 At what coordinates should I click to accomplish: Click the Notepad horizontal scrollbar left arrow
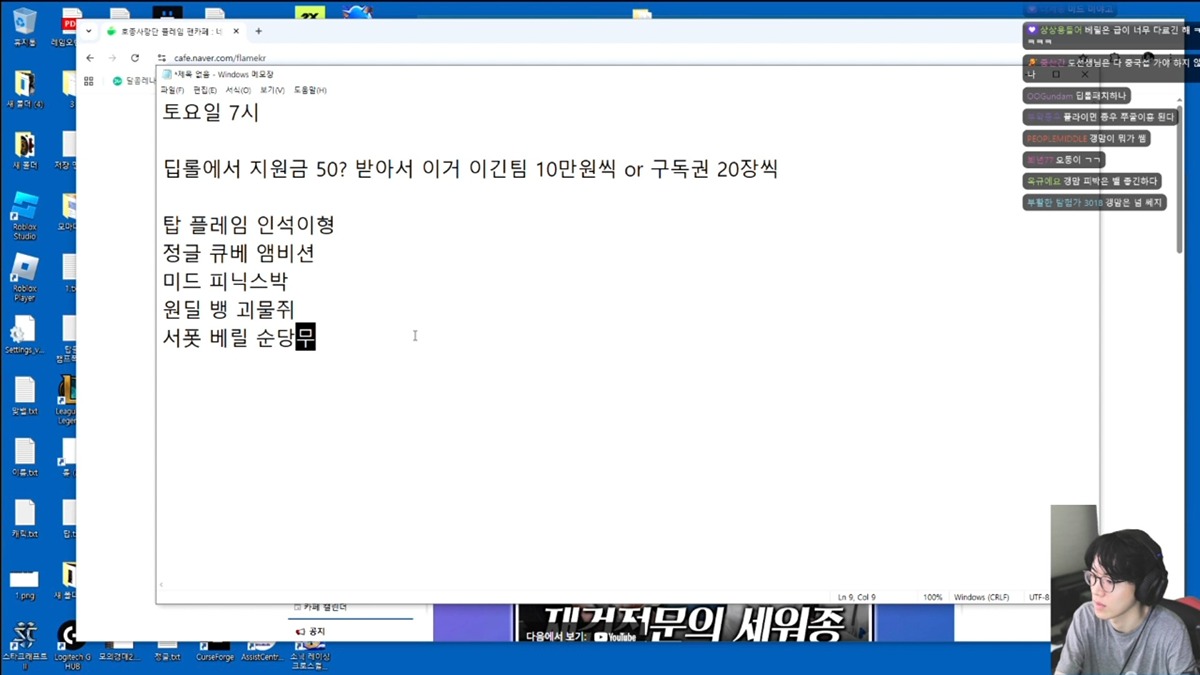162,585
